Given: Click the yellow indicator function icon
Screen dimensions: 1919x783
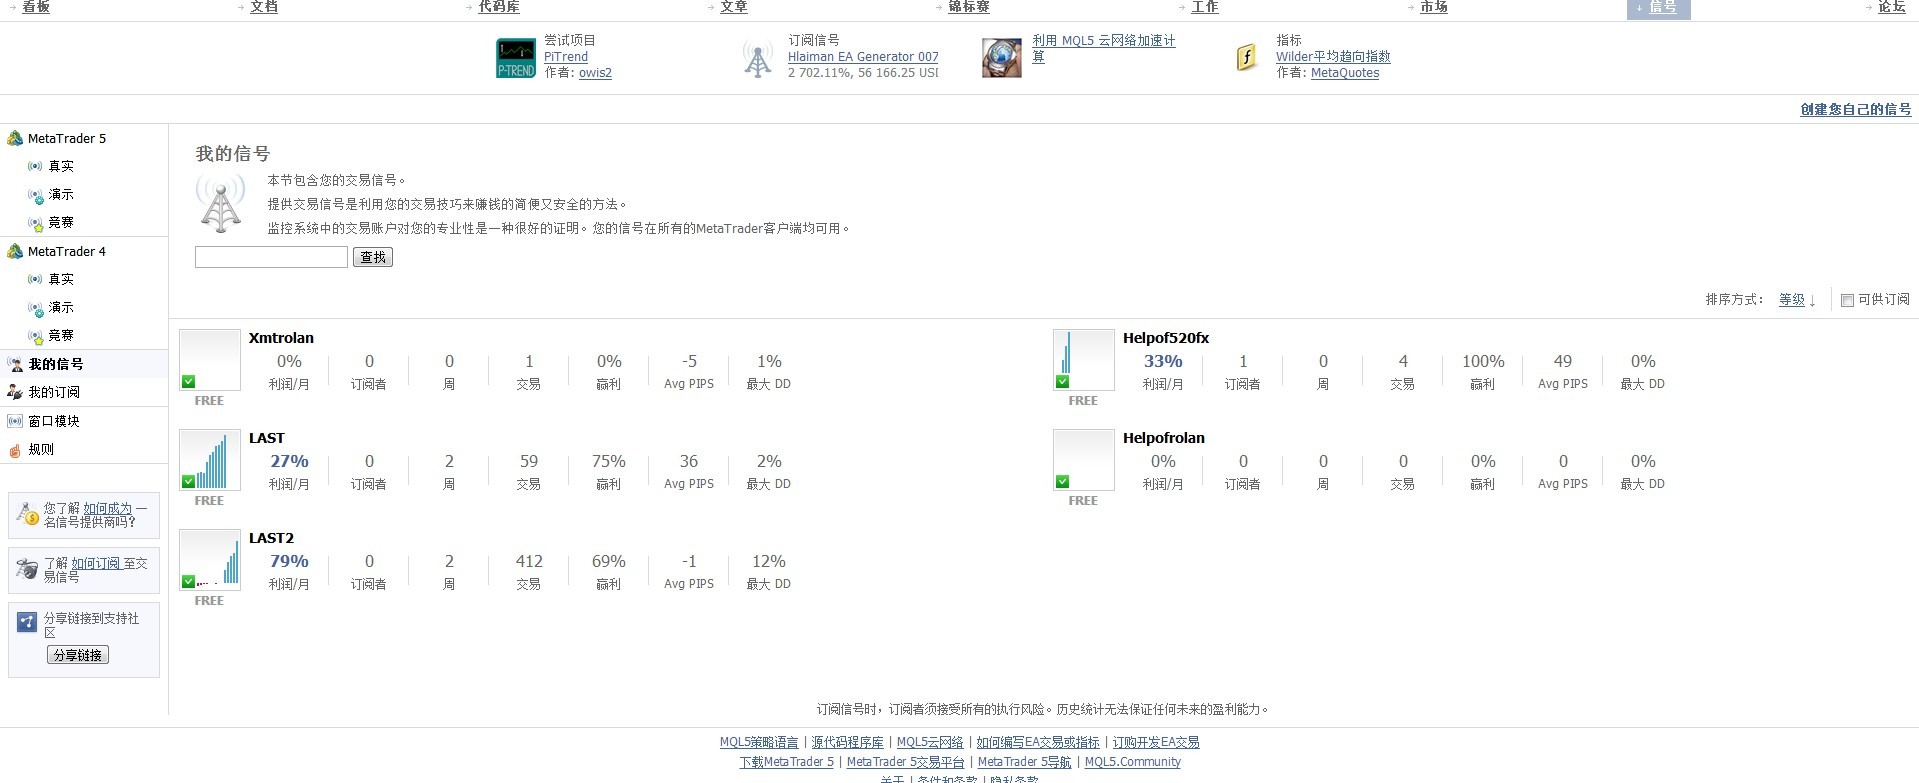Looking at the screenshot, I should coord(1246,57).
